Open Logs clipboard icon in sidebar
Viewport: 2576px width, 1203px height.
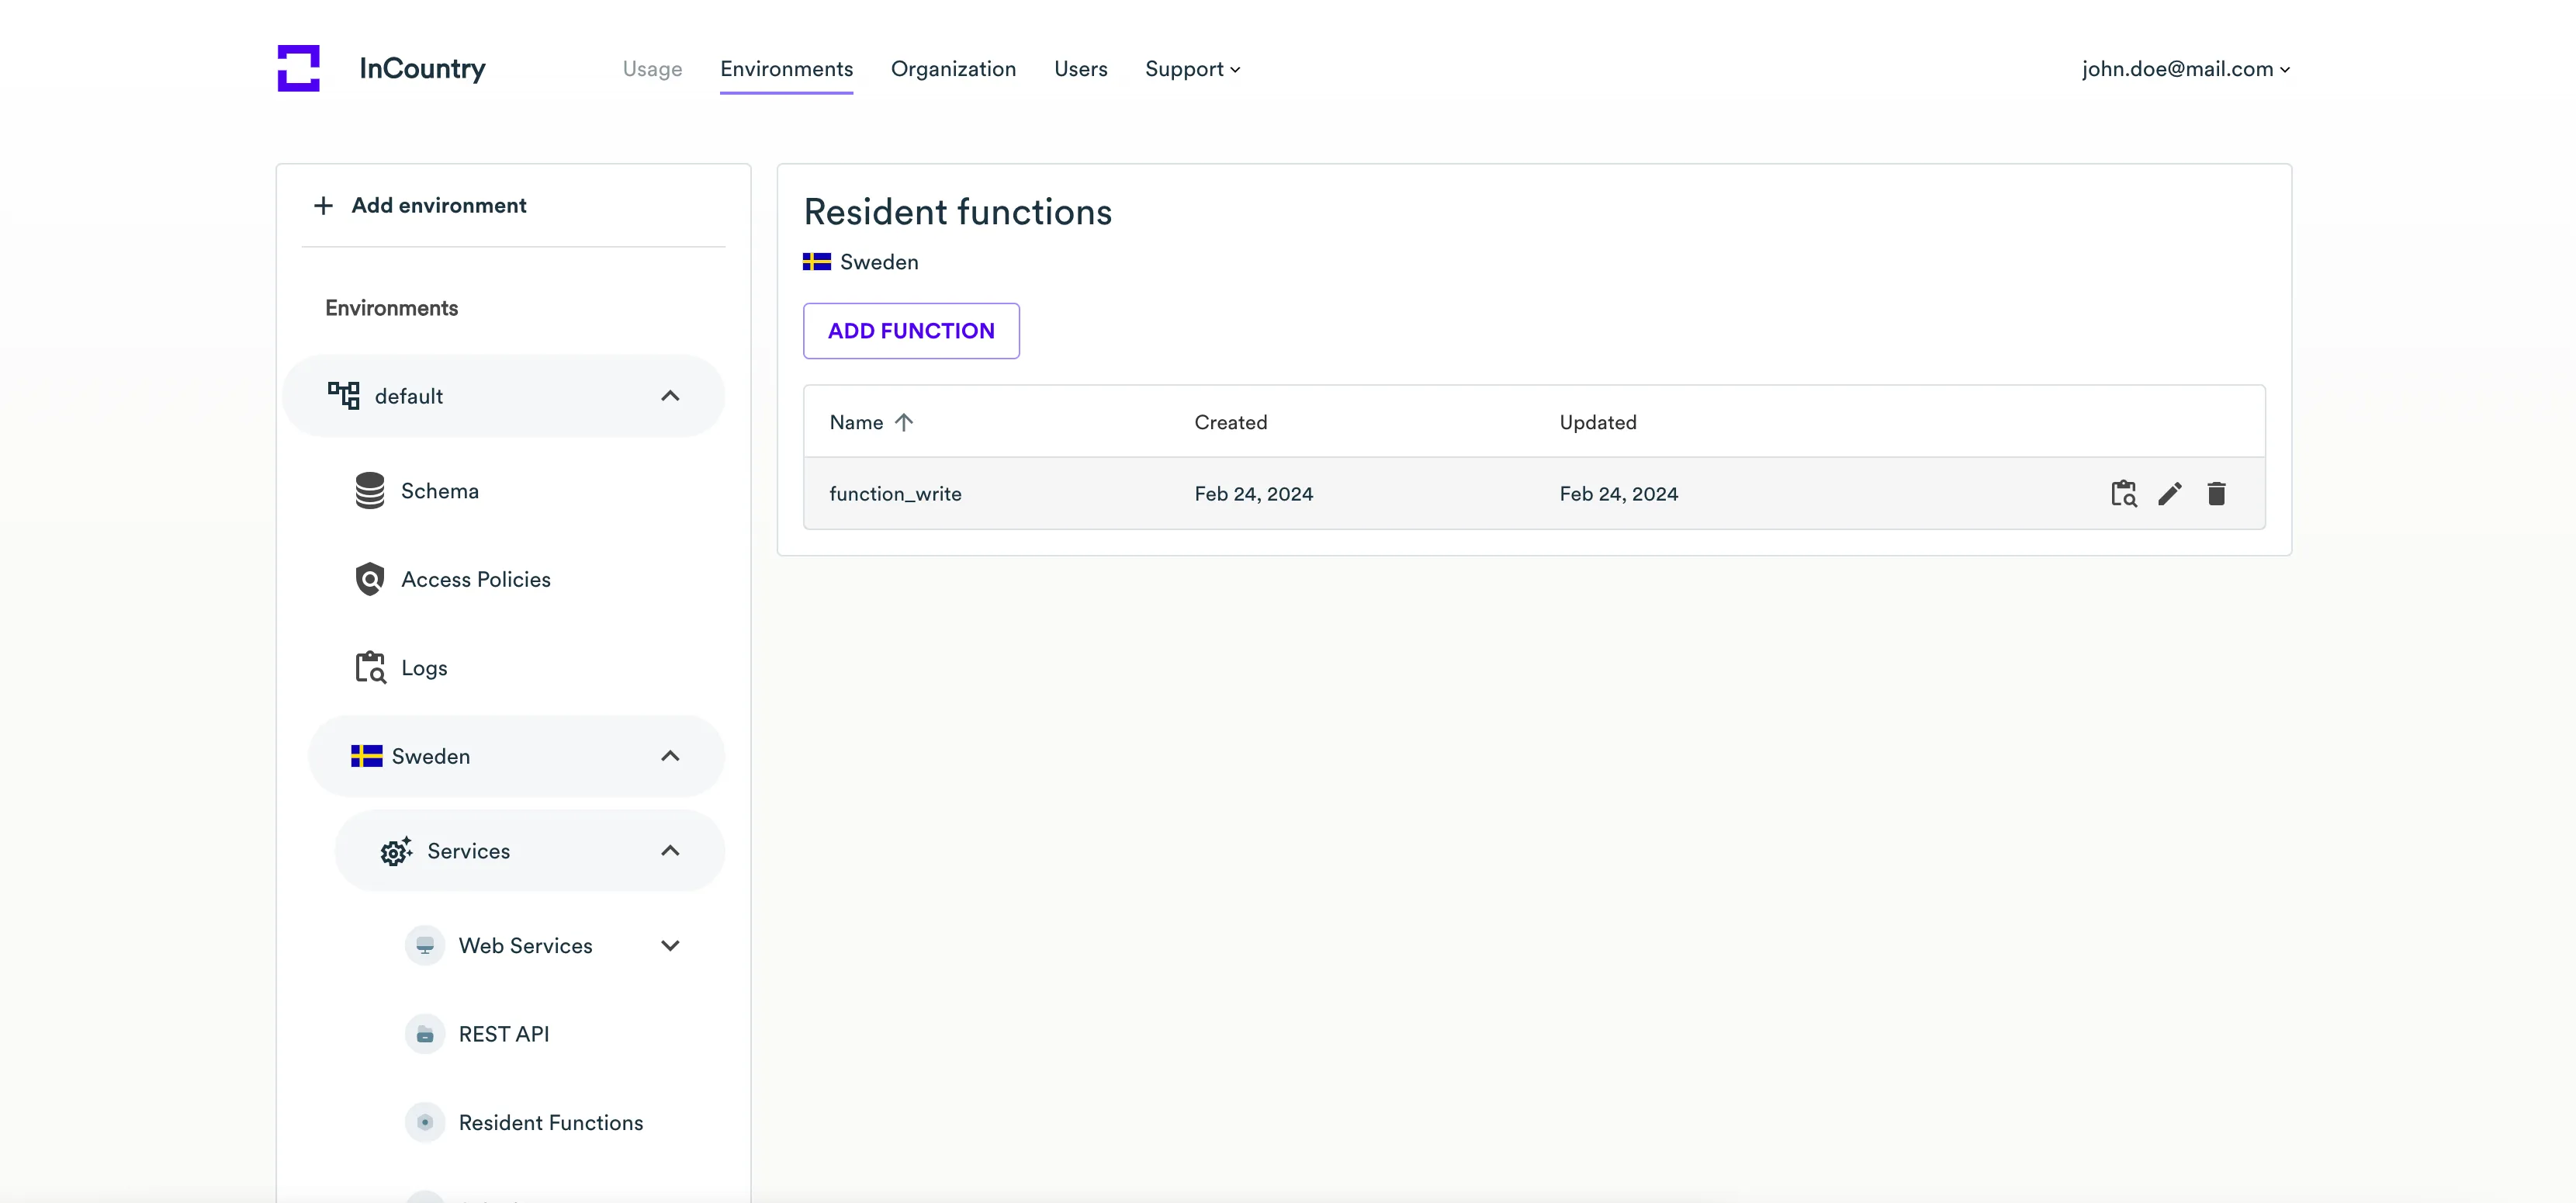pyautogui.click(x=370, y=667)
